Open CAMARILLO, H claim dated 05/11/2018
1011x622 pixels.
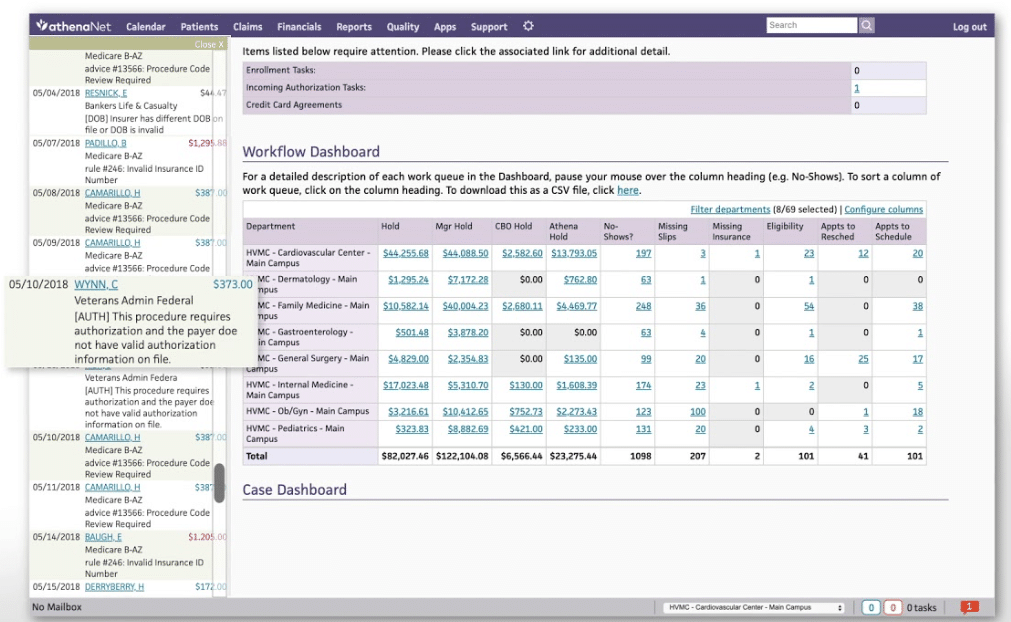click(x=112, y=487)
